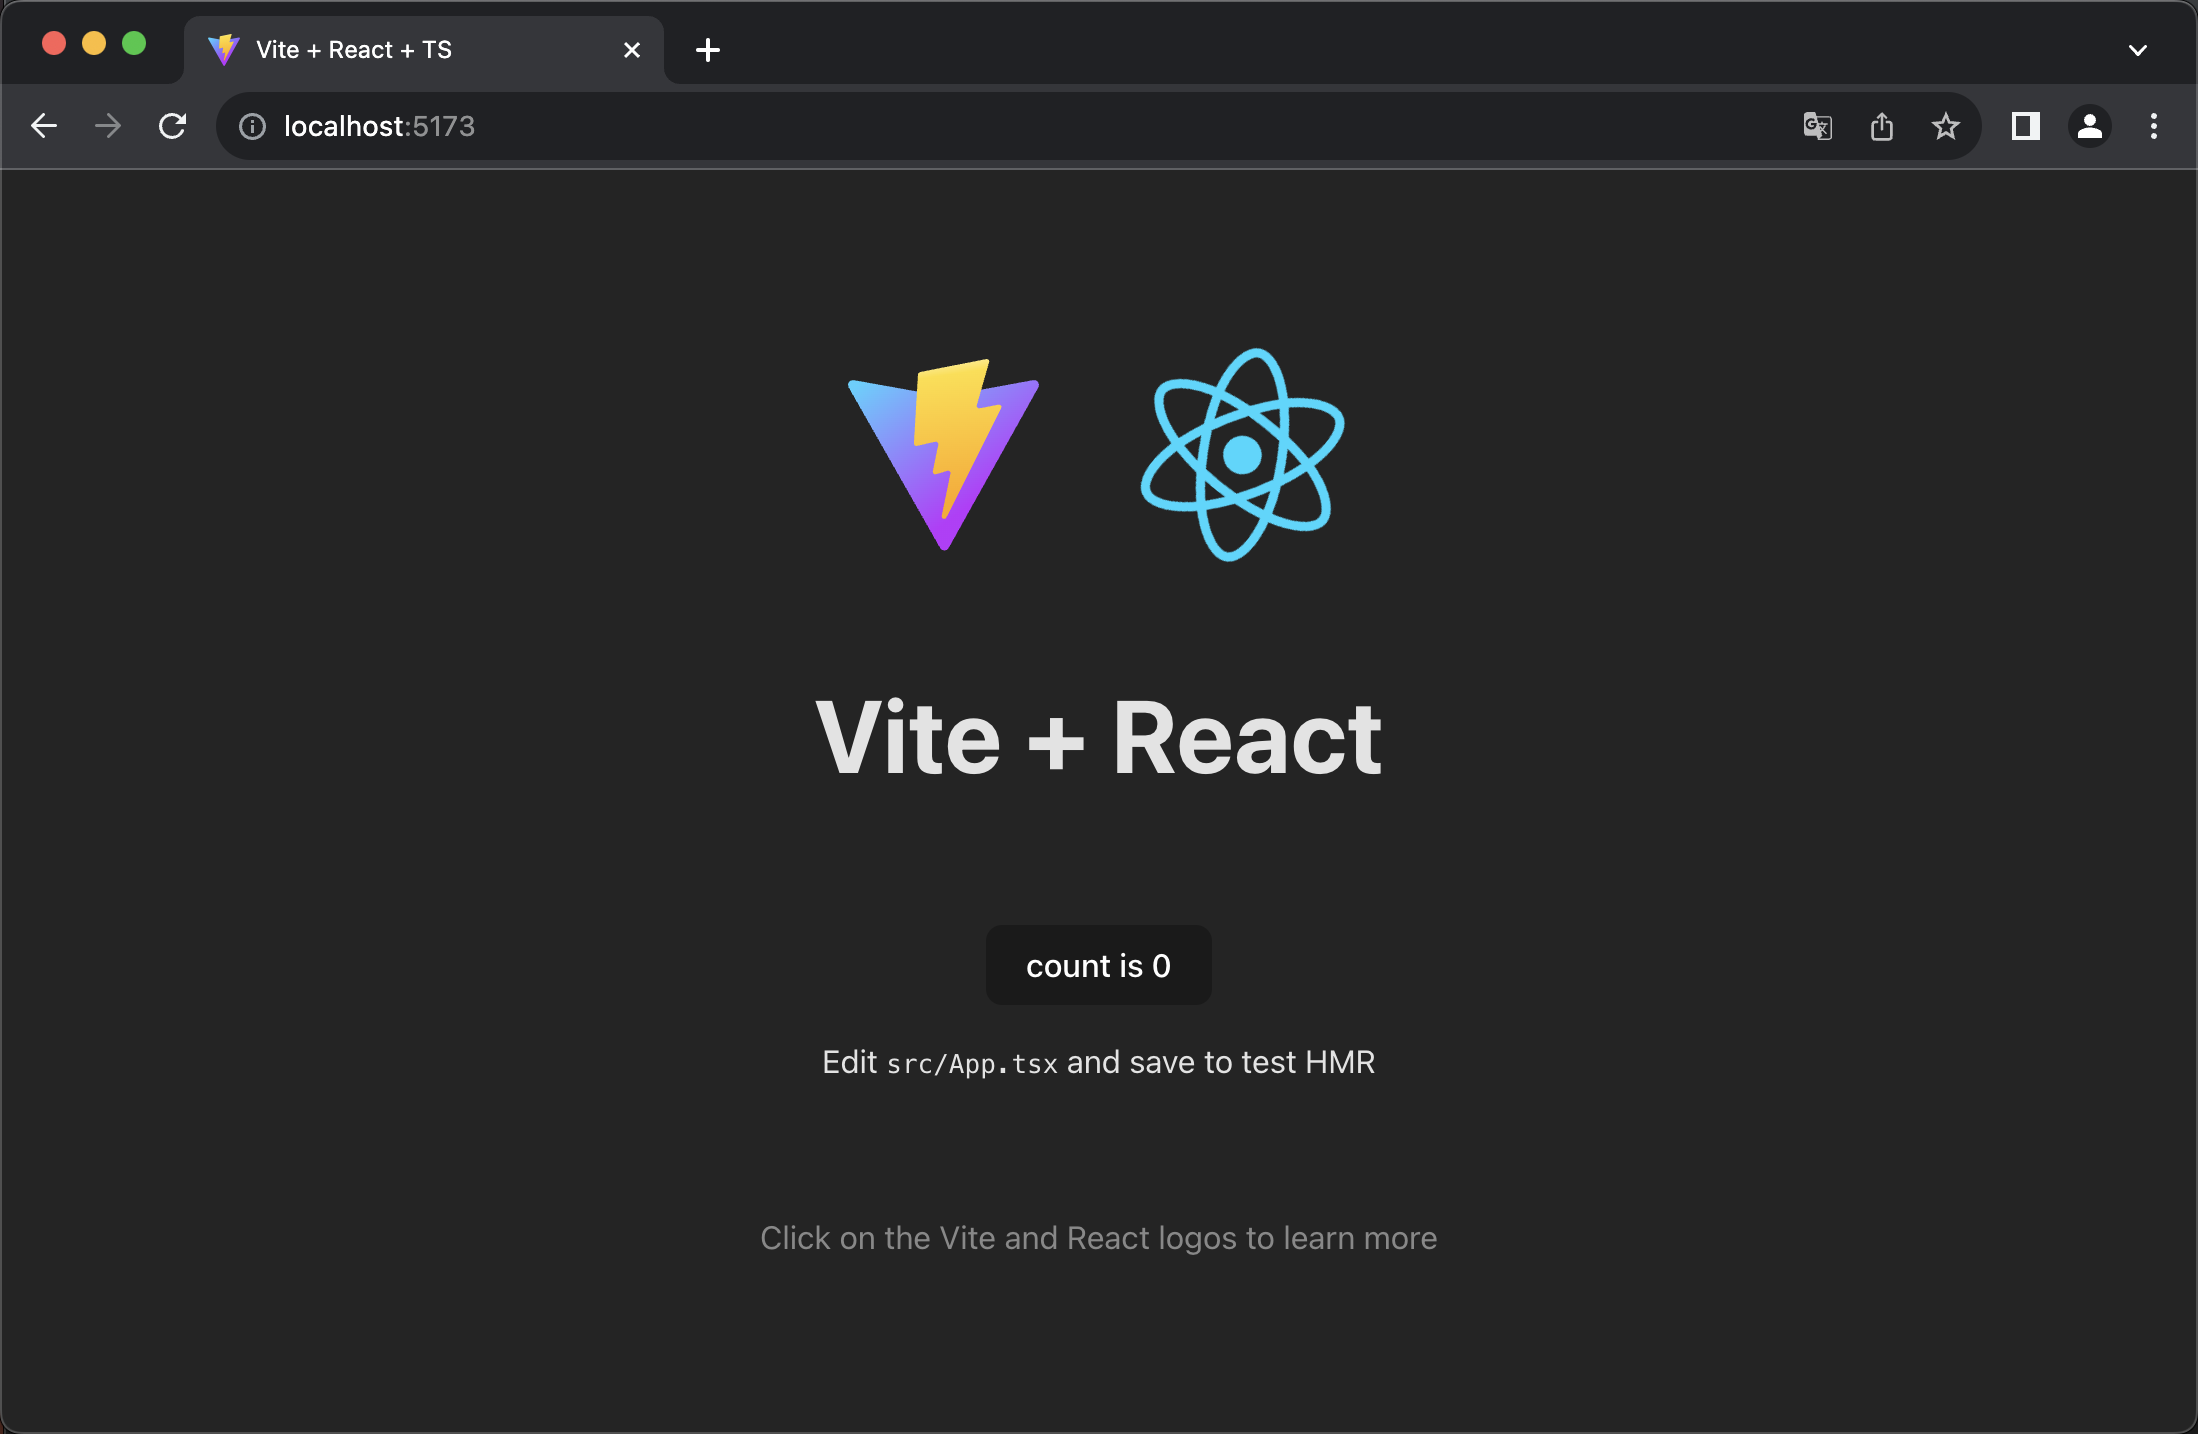Click the React atom logo
This screenshot has width=2198, height=1434.
1243,455
